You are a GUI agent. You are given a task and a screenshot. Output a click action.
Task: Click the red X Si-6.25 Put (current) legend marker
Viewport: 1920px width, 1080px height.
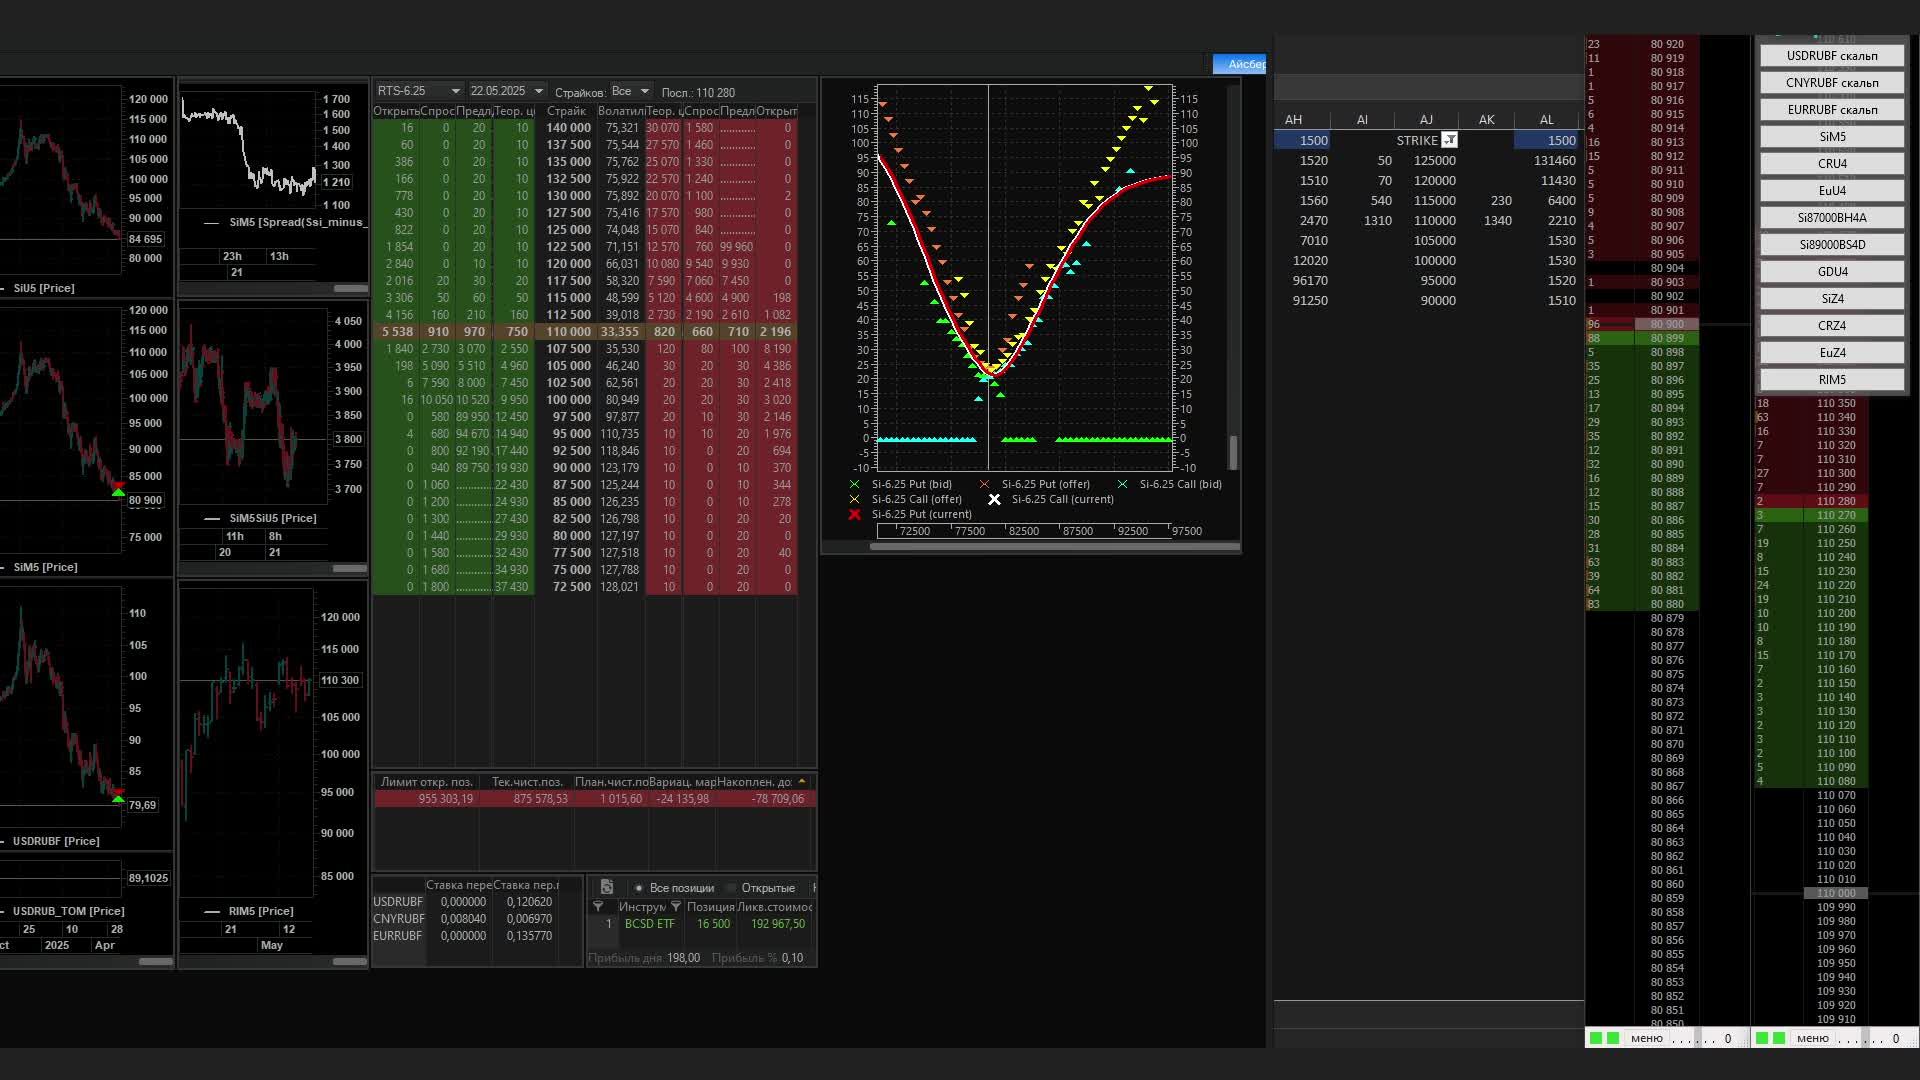[x=854, y=514]
